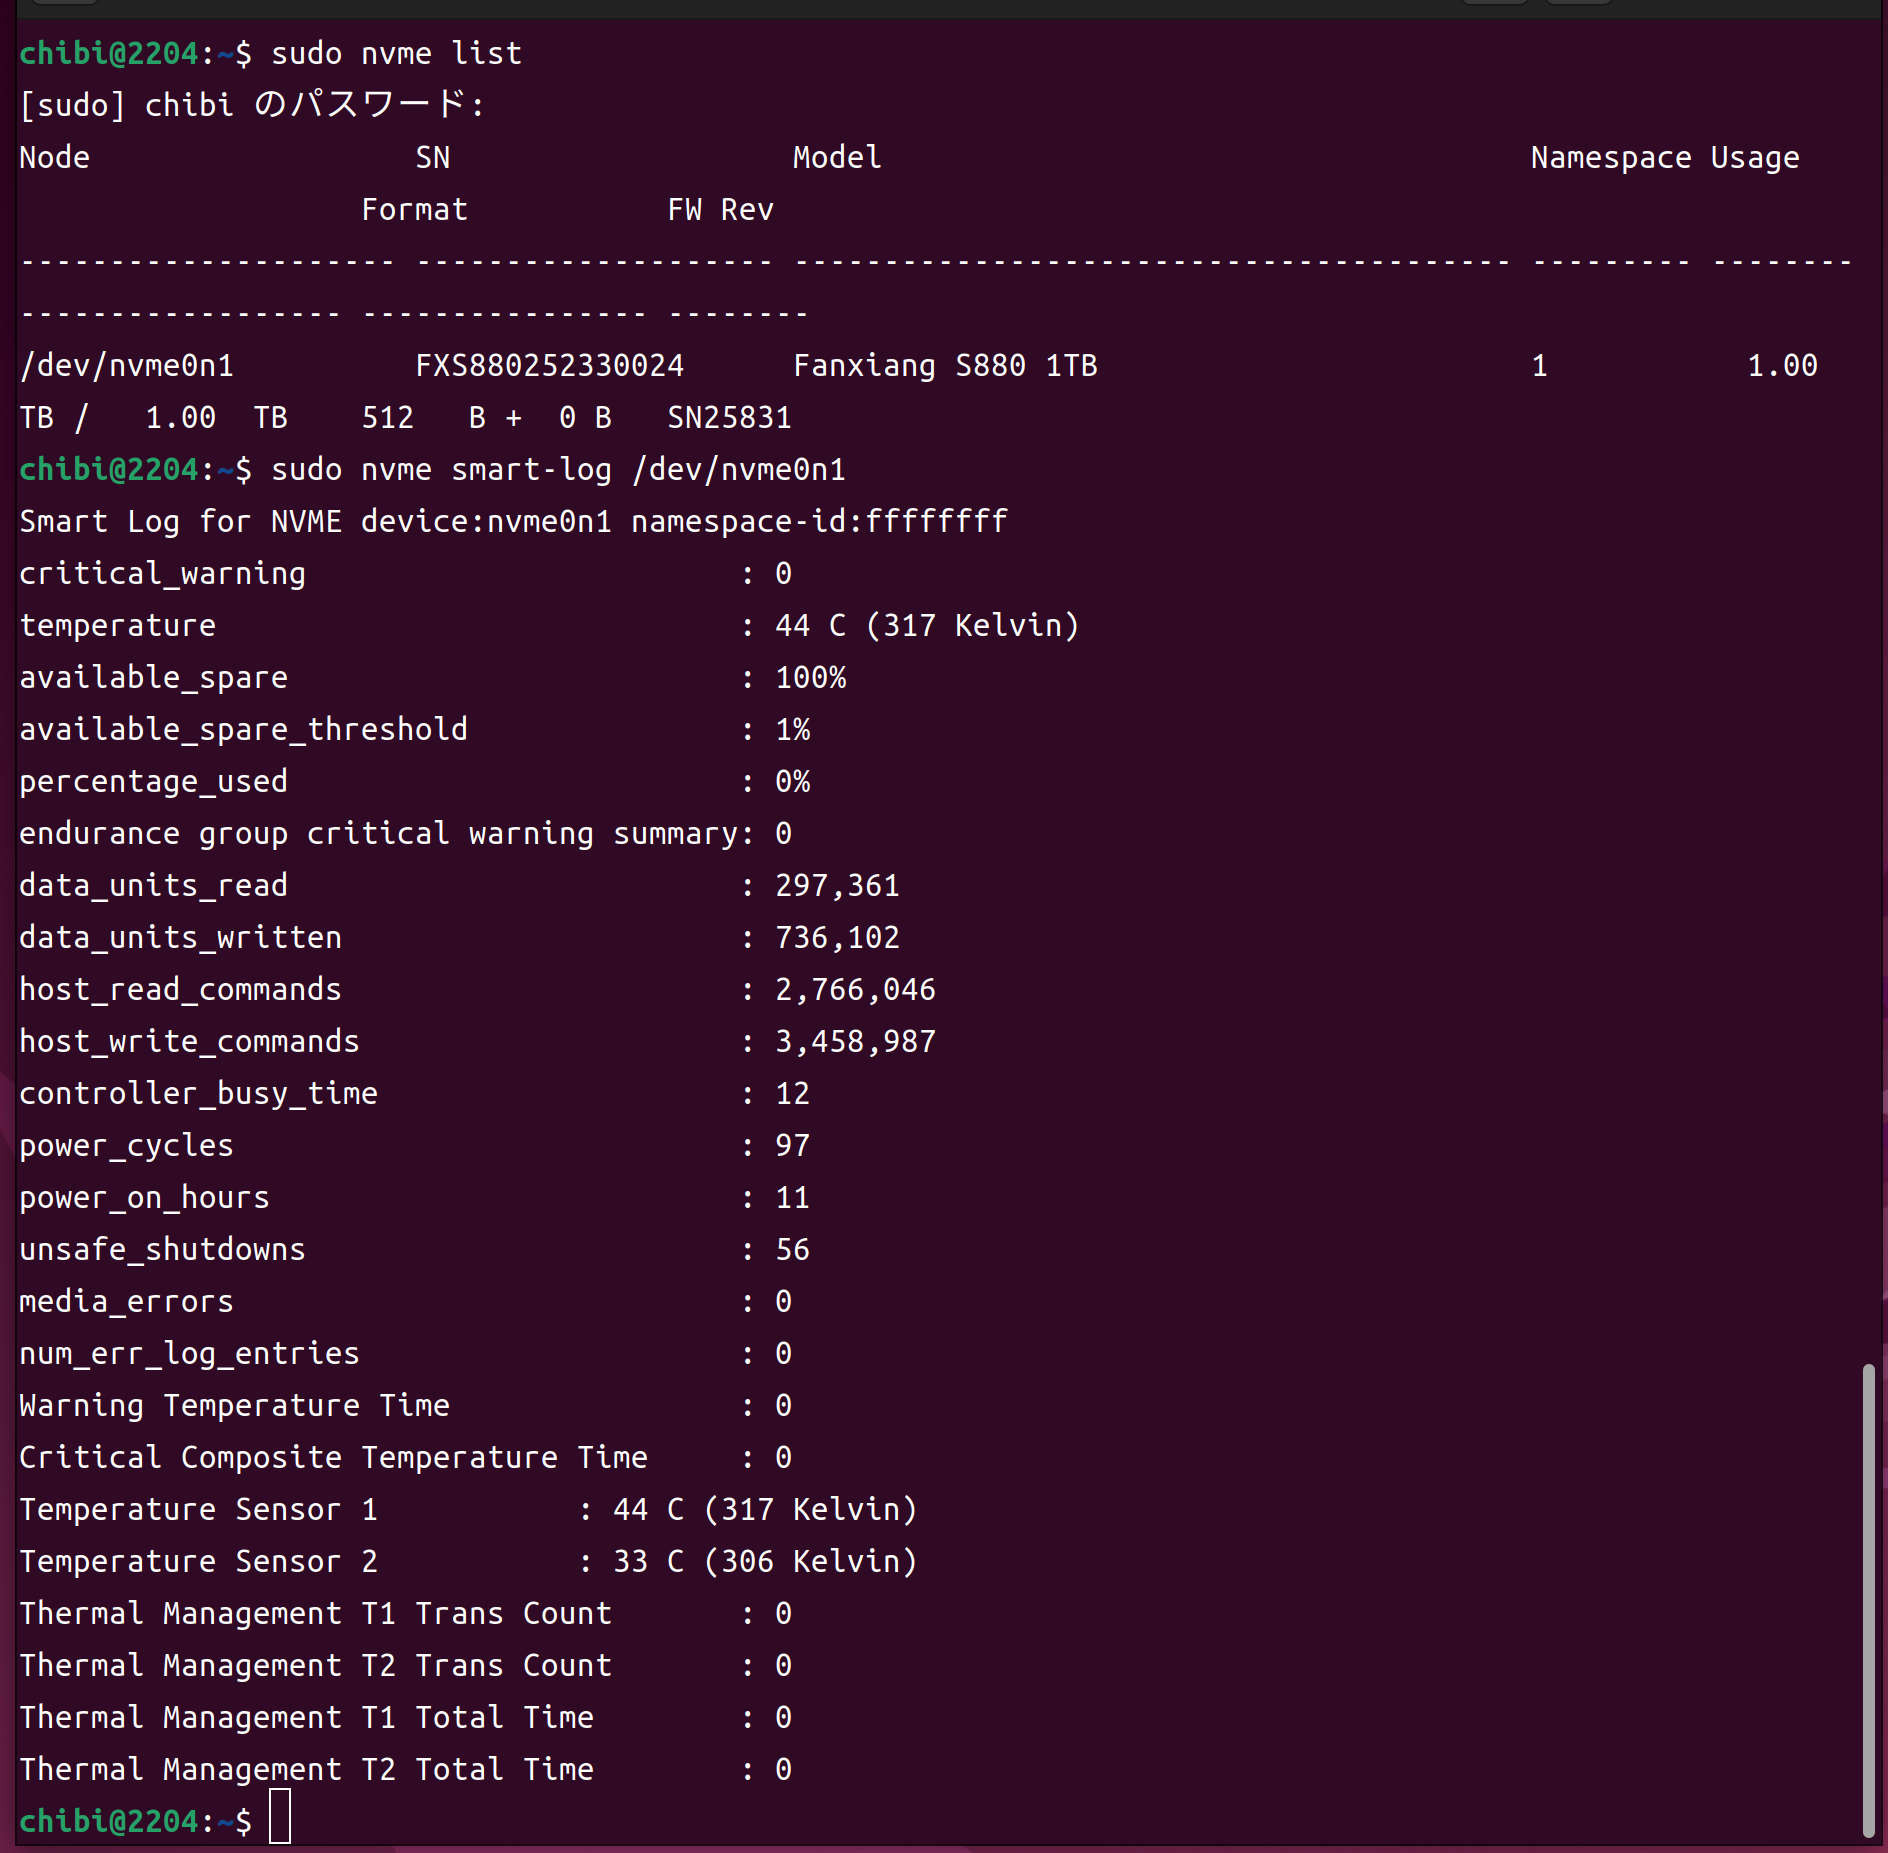Click the power_cycles value 97

(x=792, y=1145)
